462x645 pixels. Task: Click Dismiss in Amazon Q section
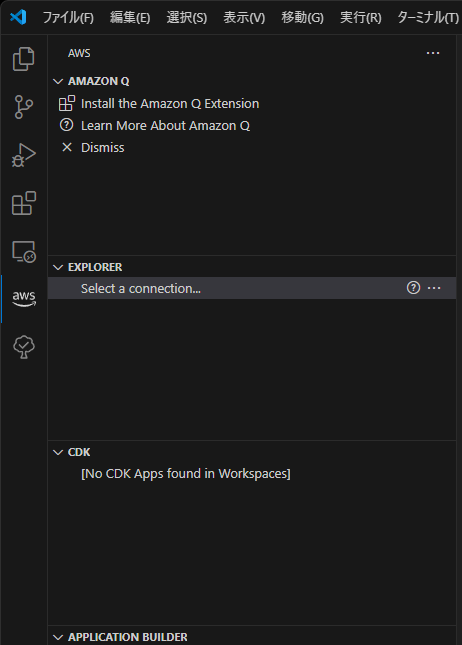(102, 148)
